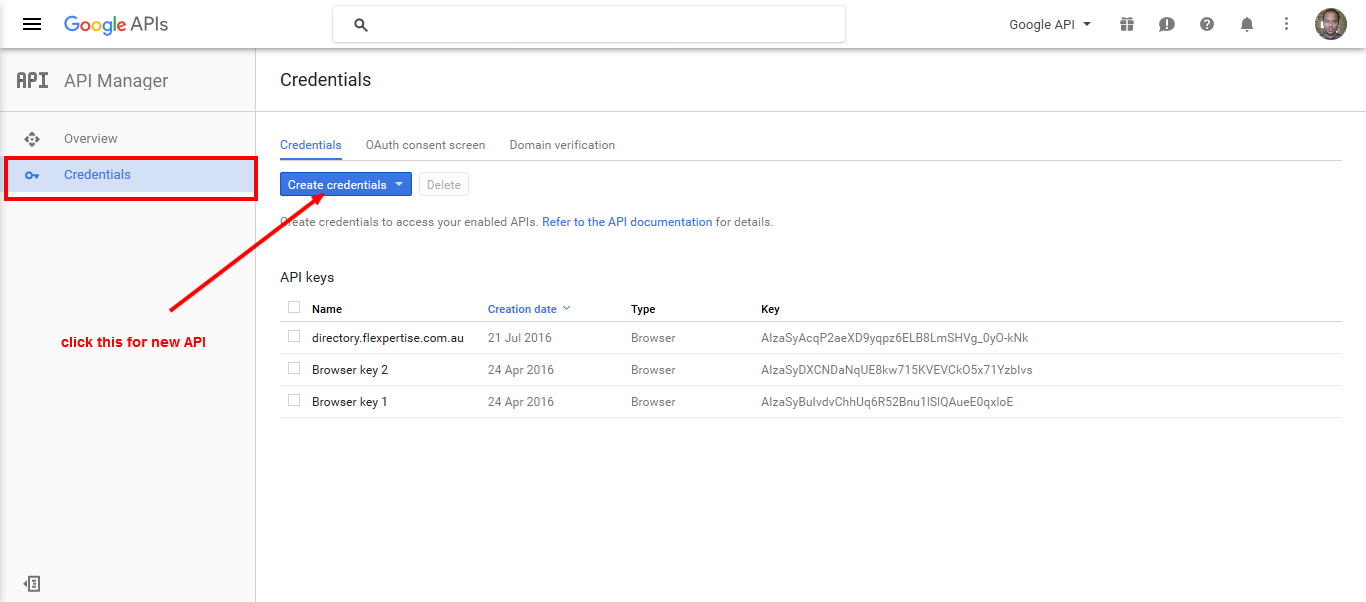Screen dimensions: 1366x602
Task: Open the Browser key 1 entry
Action: click(349, 402)
